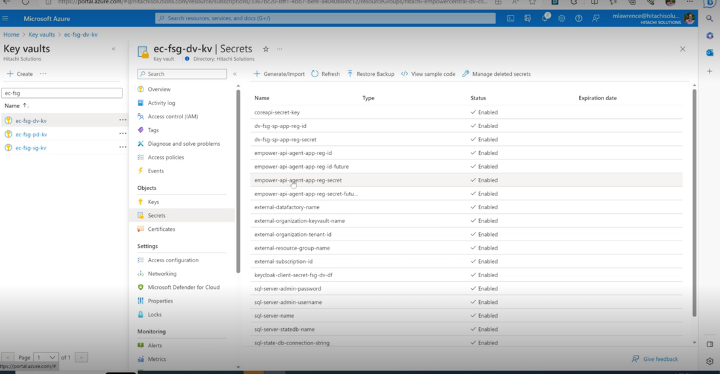
Task: Open Locks menu item
Action: pos(154,315)
